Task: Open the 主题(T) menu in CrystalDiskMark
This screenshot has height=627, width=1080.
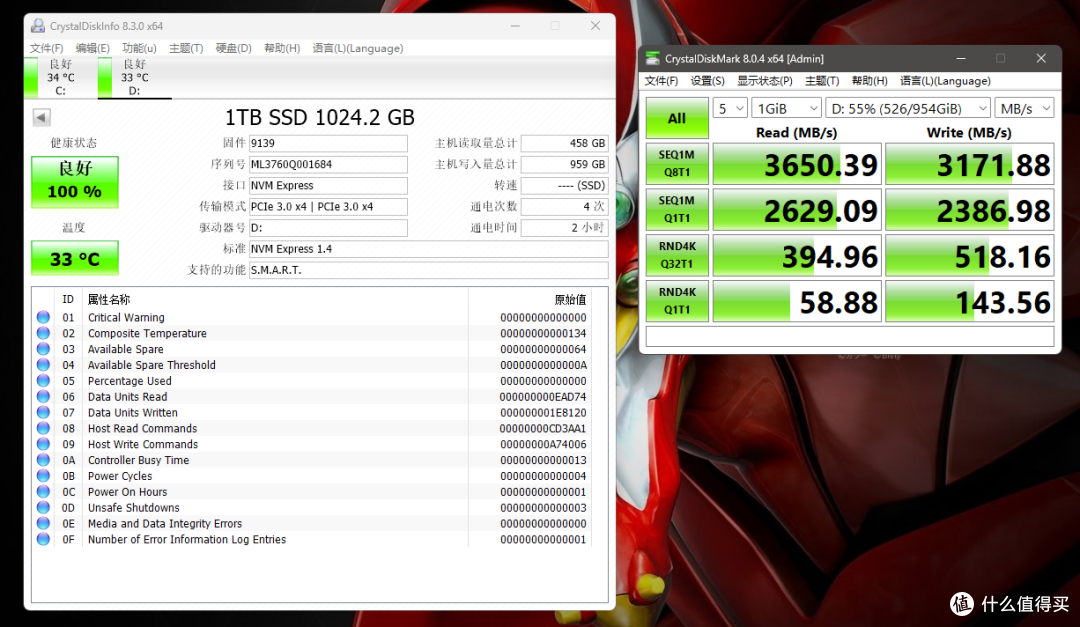Action: [x=822, y=81]
